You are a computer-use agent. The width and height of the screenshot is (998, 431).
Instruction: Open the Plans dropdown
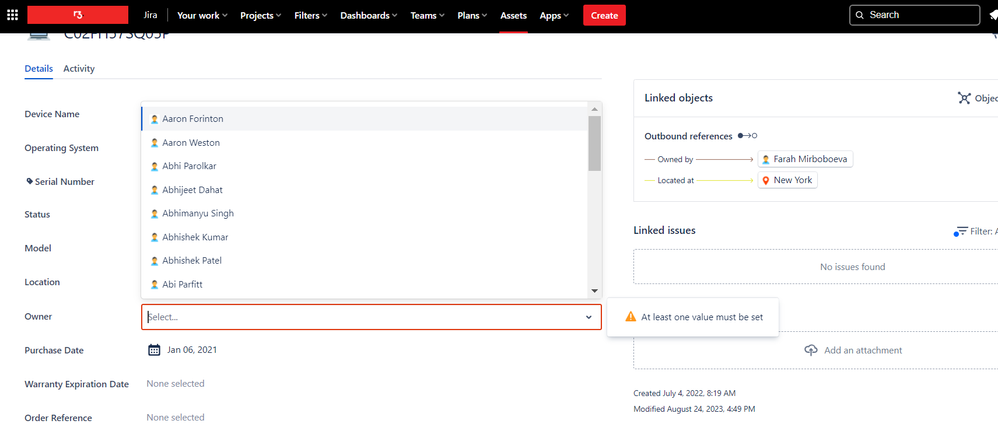click(473, 15)
